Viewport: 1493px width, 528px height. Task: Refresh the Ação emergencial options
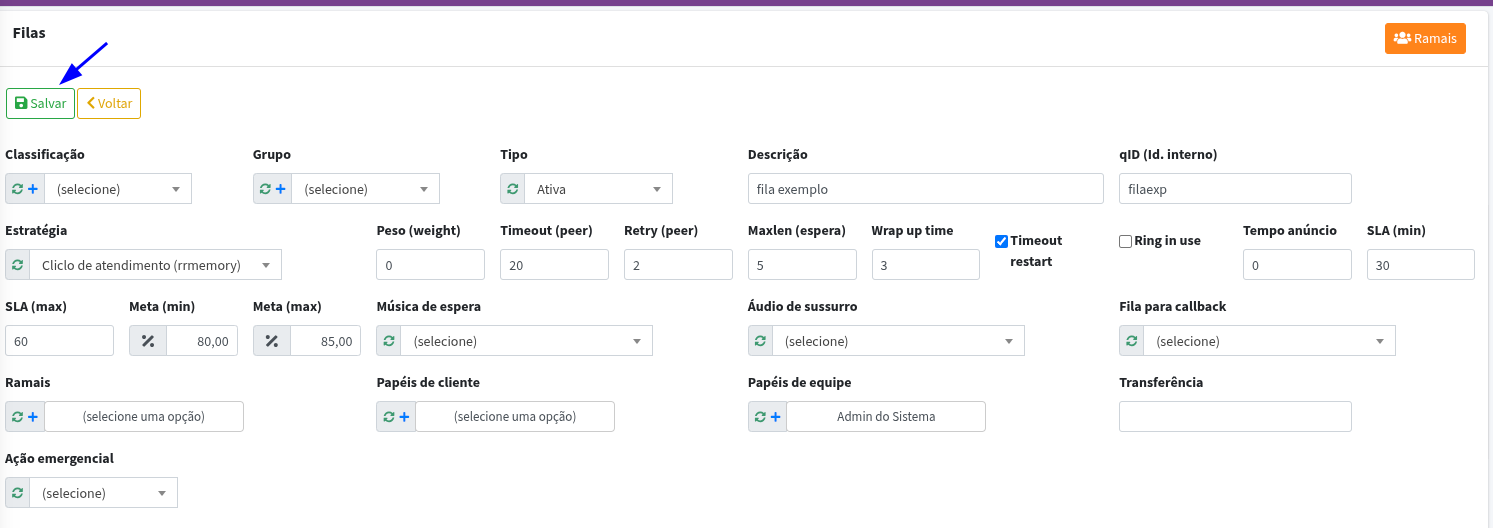(18, 493)
